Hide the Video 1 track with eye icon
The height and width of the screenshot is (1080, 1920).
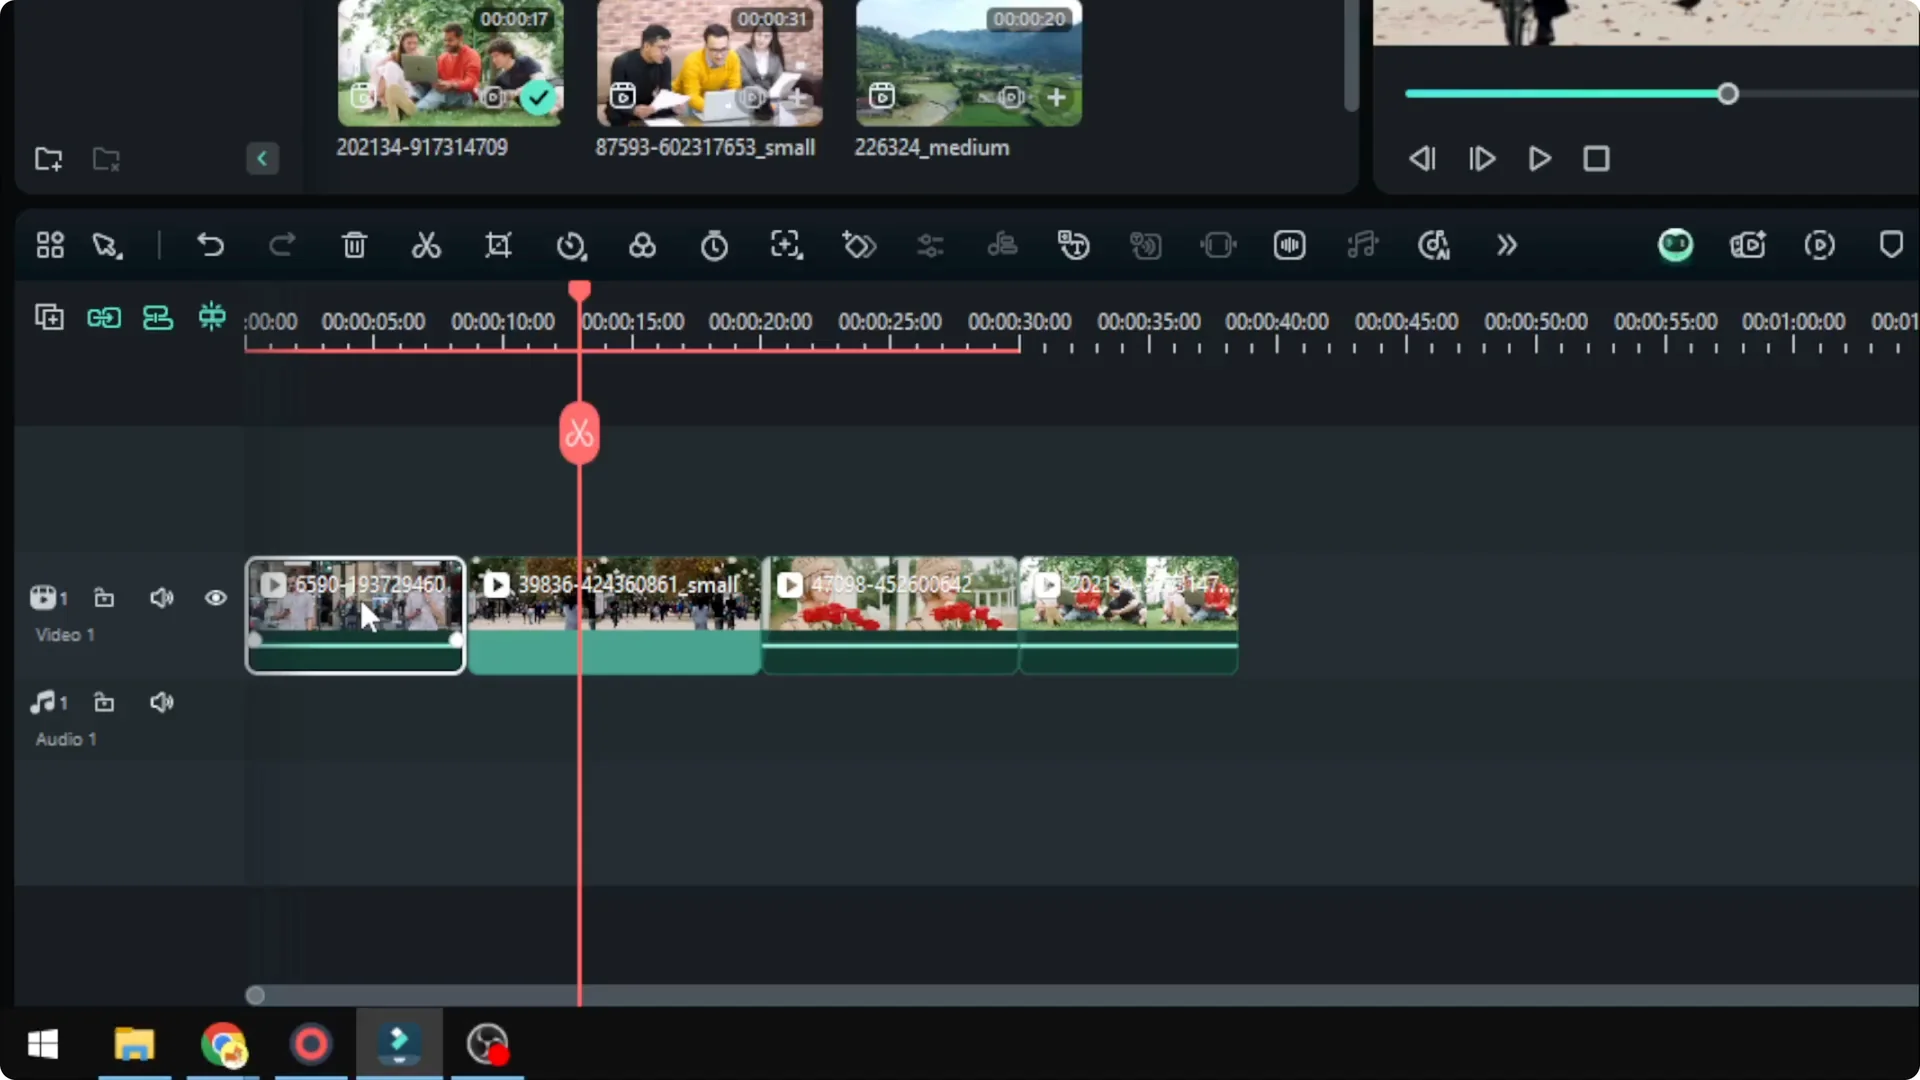click(215, 597)
